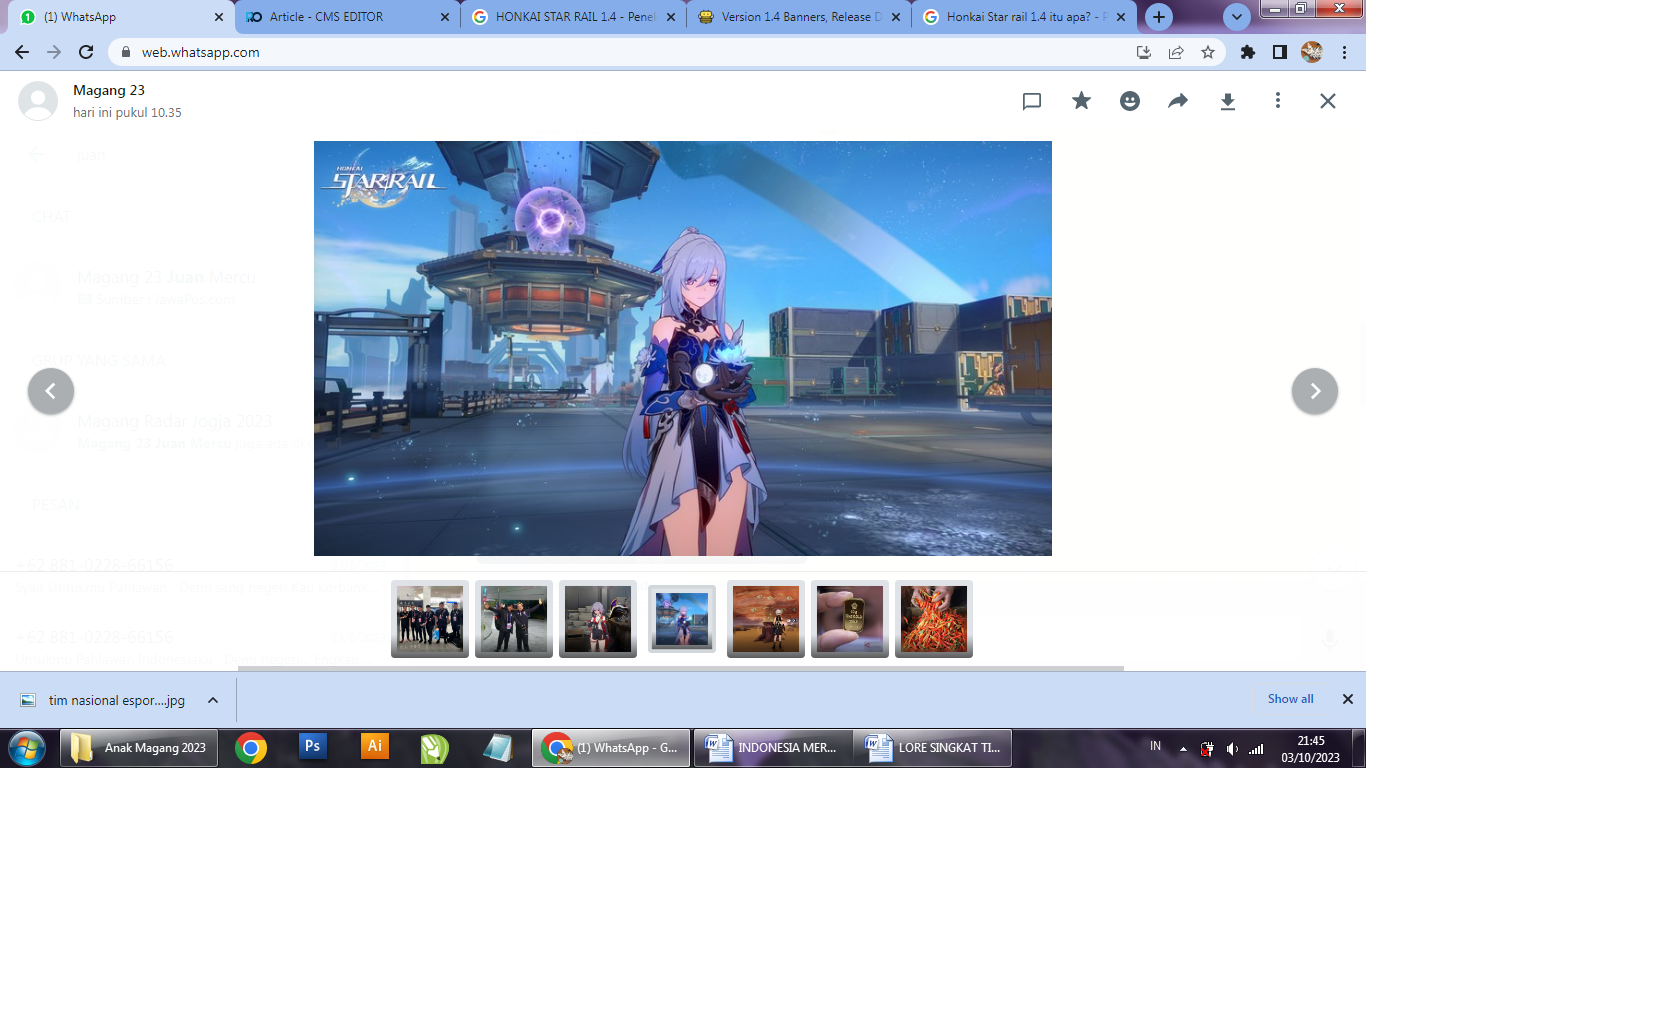The image size is (1678, 1032).
Task: Open the tab search dropdown
Action: point(1237,17)
